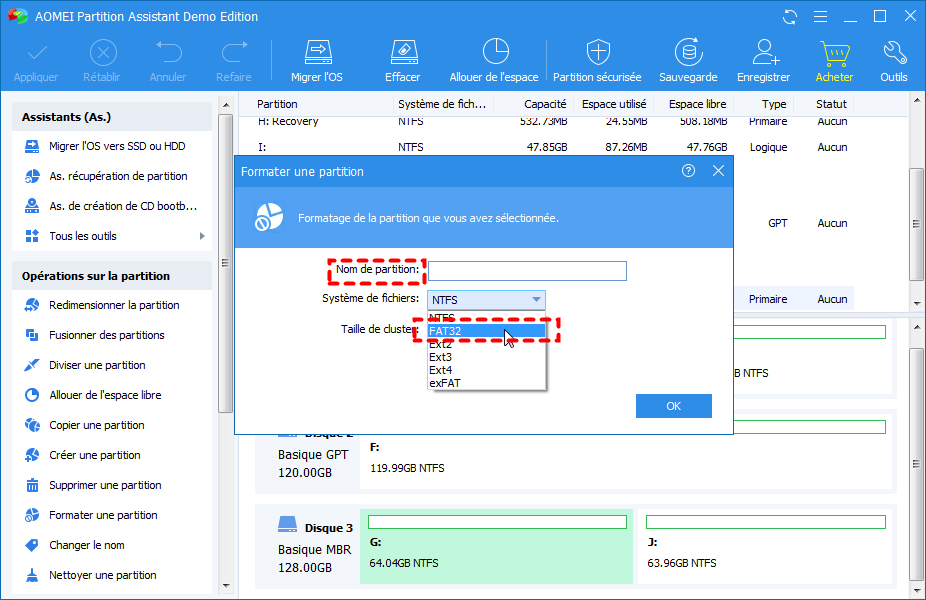Screen dimensions: 926x600
Task: Open Partition sécurisée shield tool
Action: tap(597, 61)
